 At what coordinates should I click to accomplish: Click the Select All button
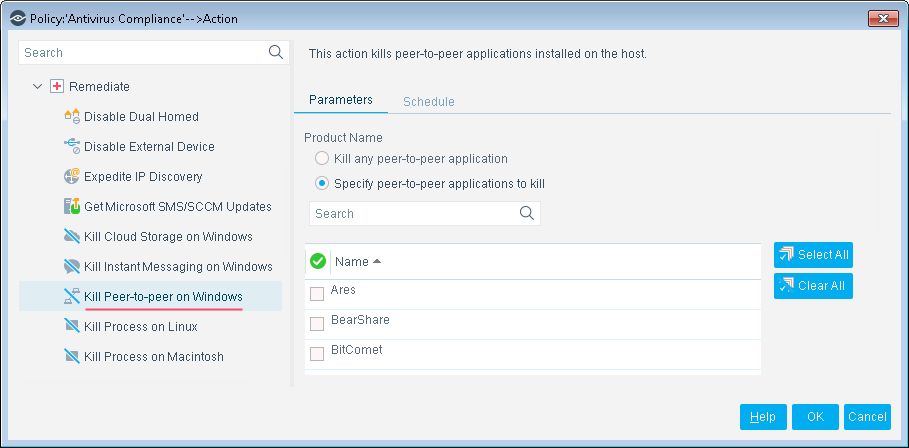813,255
